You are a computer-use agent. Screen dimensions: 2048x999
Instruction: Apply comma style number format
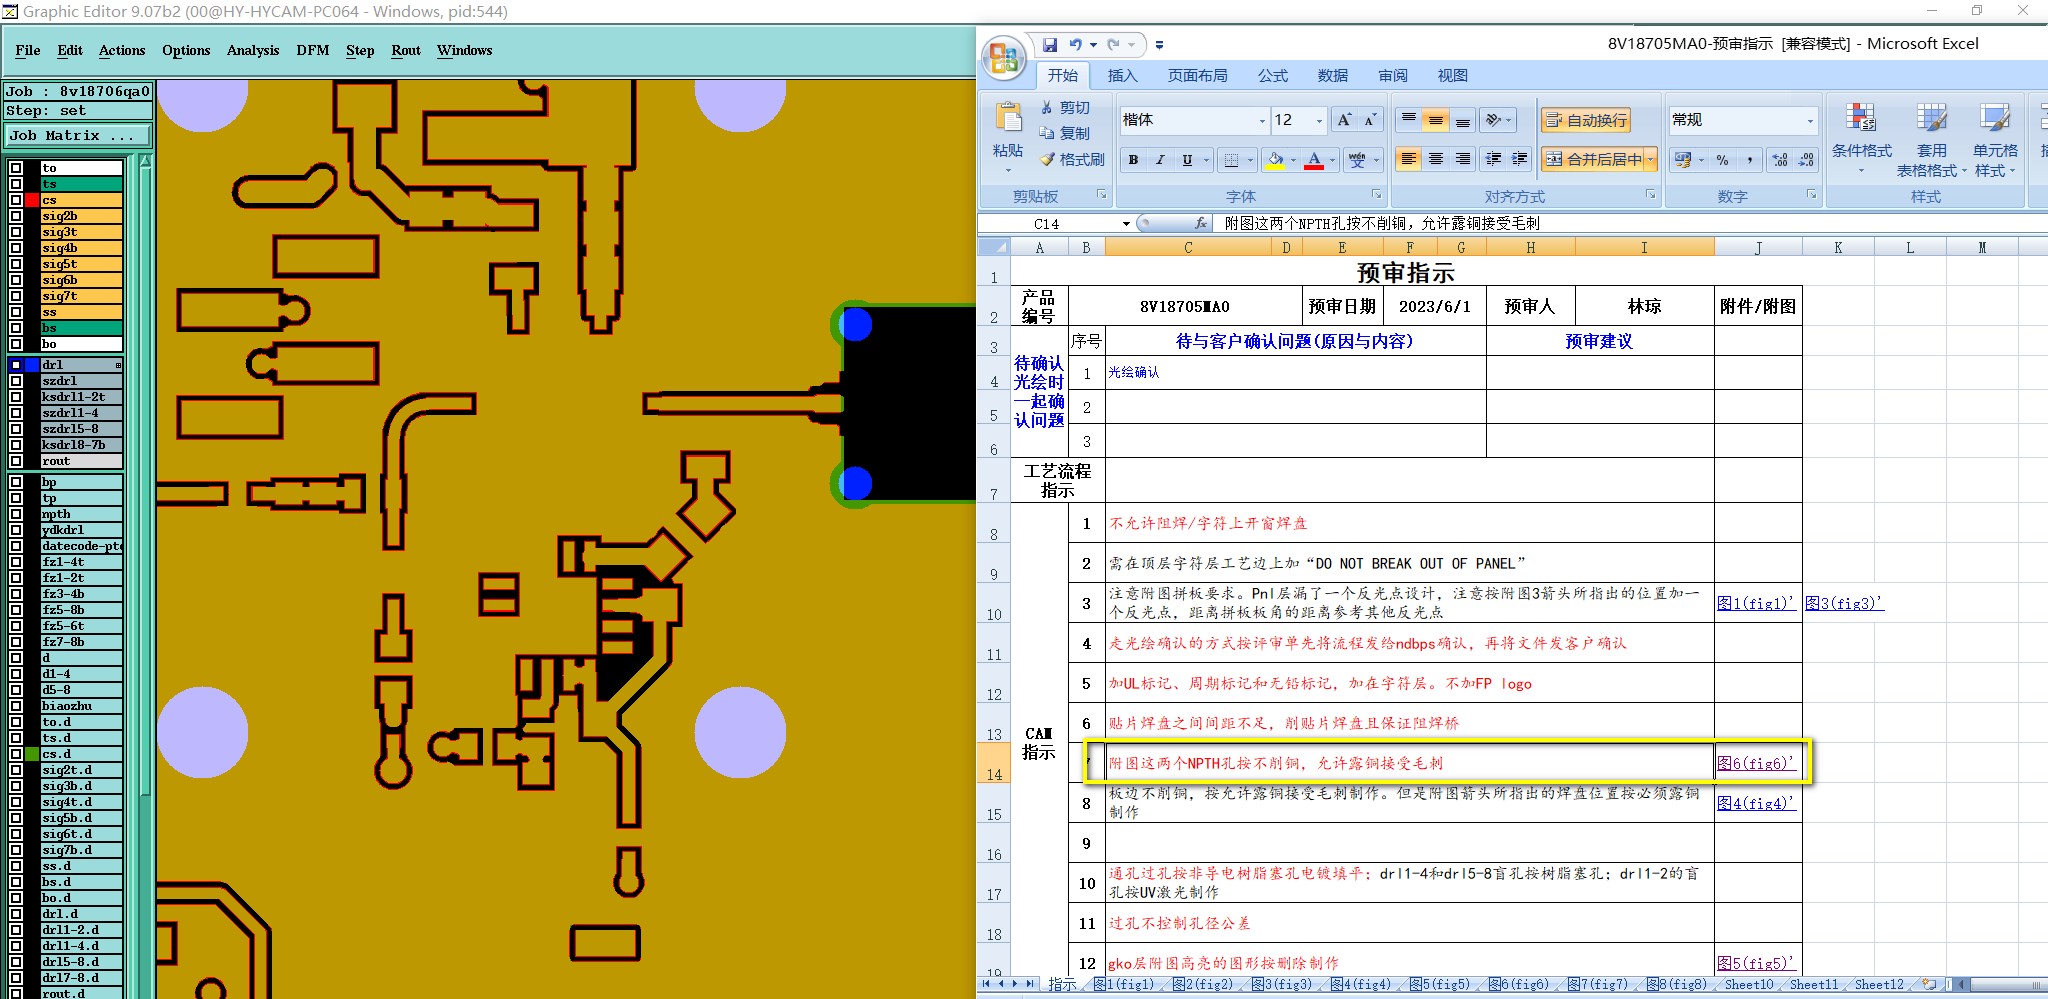click(1749, 160)
